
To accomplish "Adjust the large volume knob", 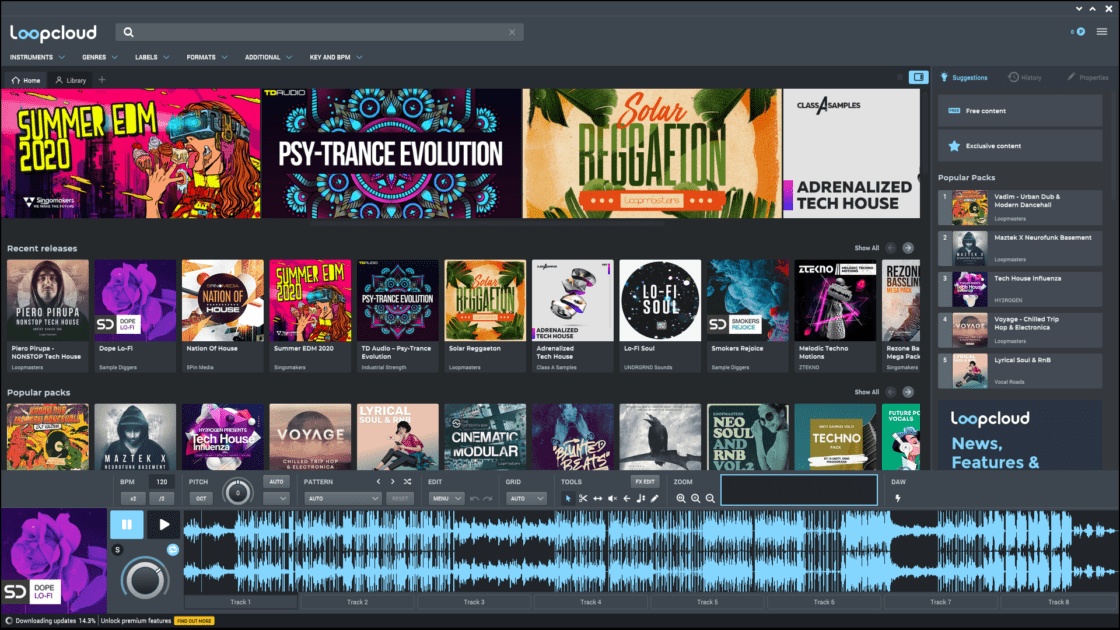I will click(145, 580).
